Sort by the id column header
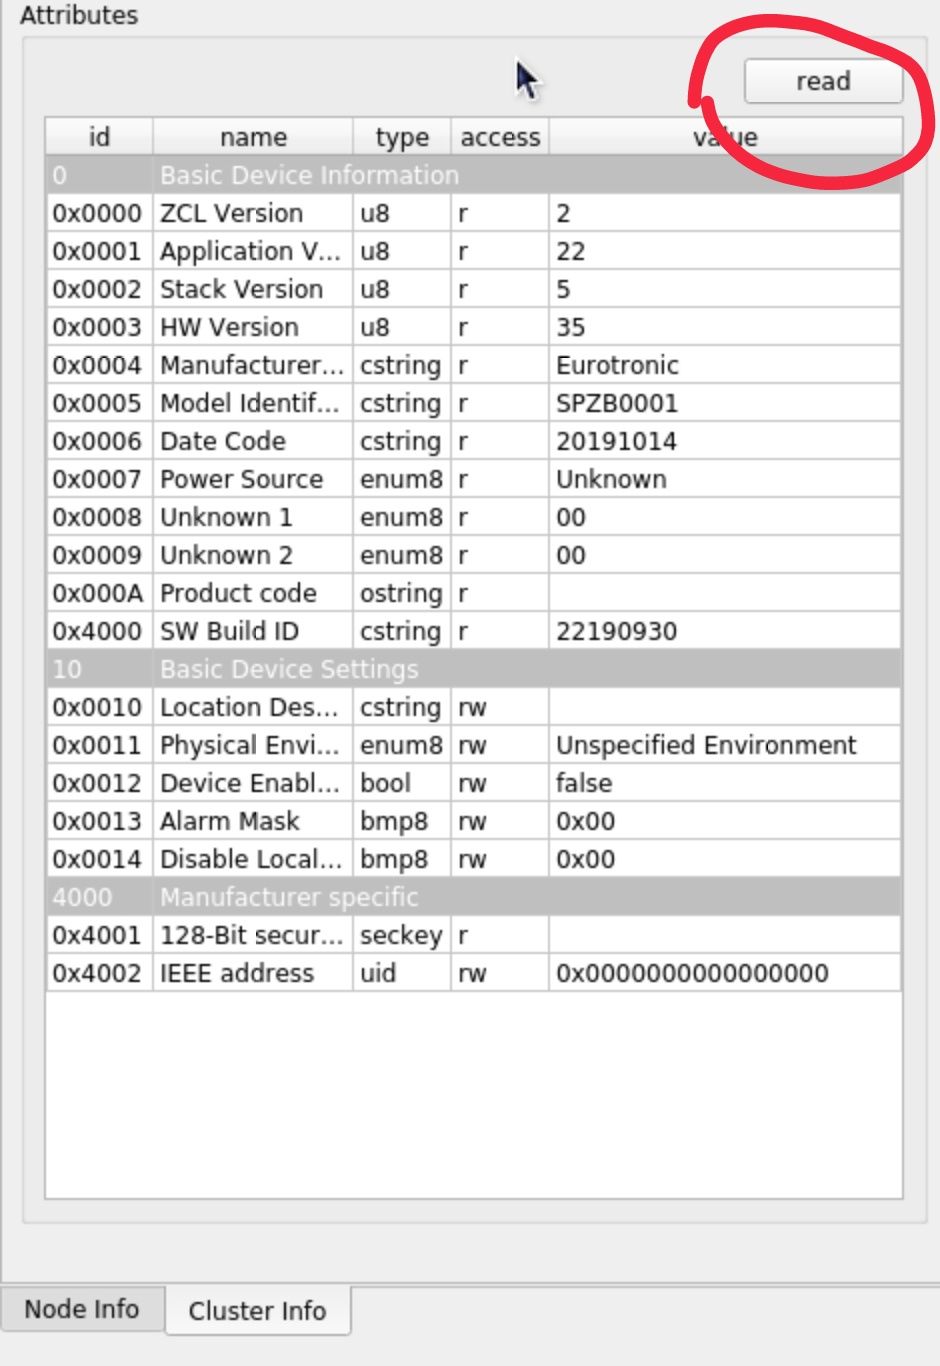This screenshot has height=1366, width=940. (x=99, y=137)
